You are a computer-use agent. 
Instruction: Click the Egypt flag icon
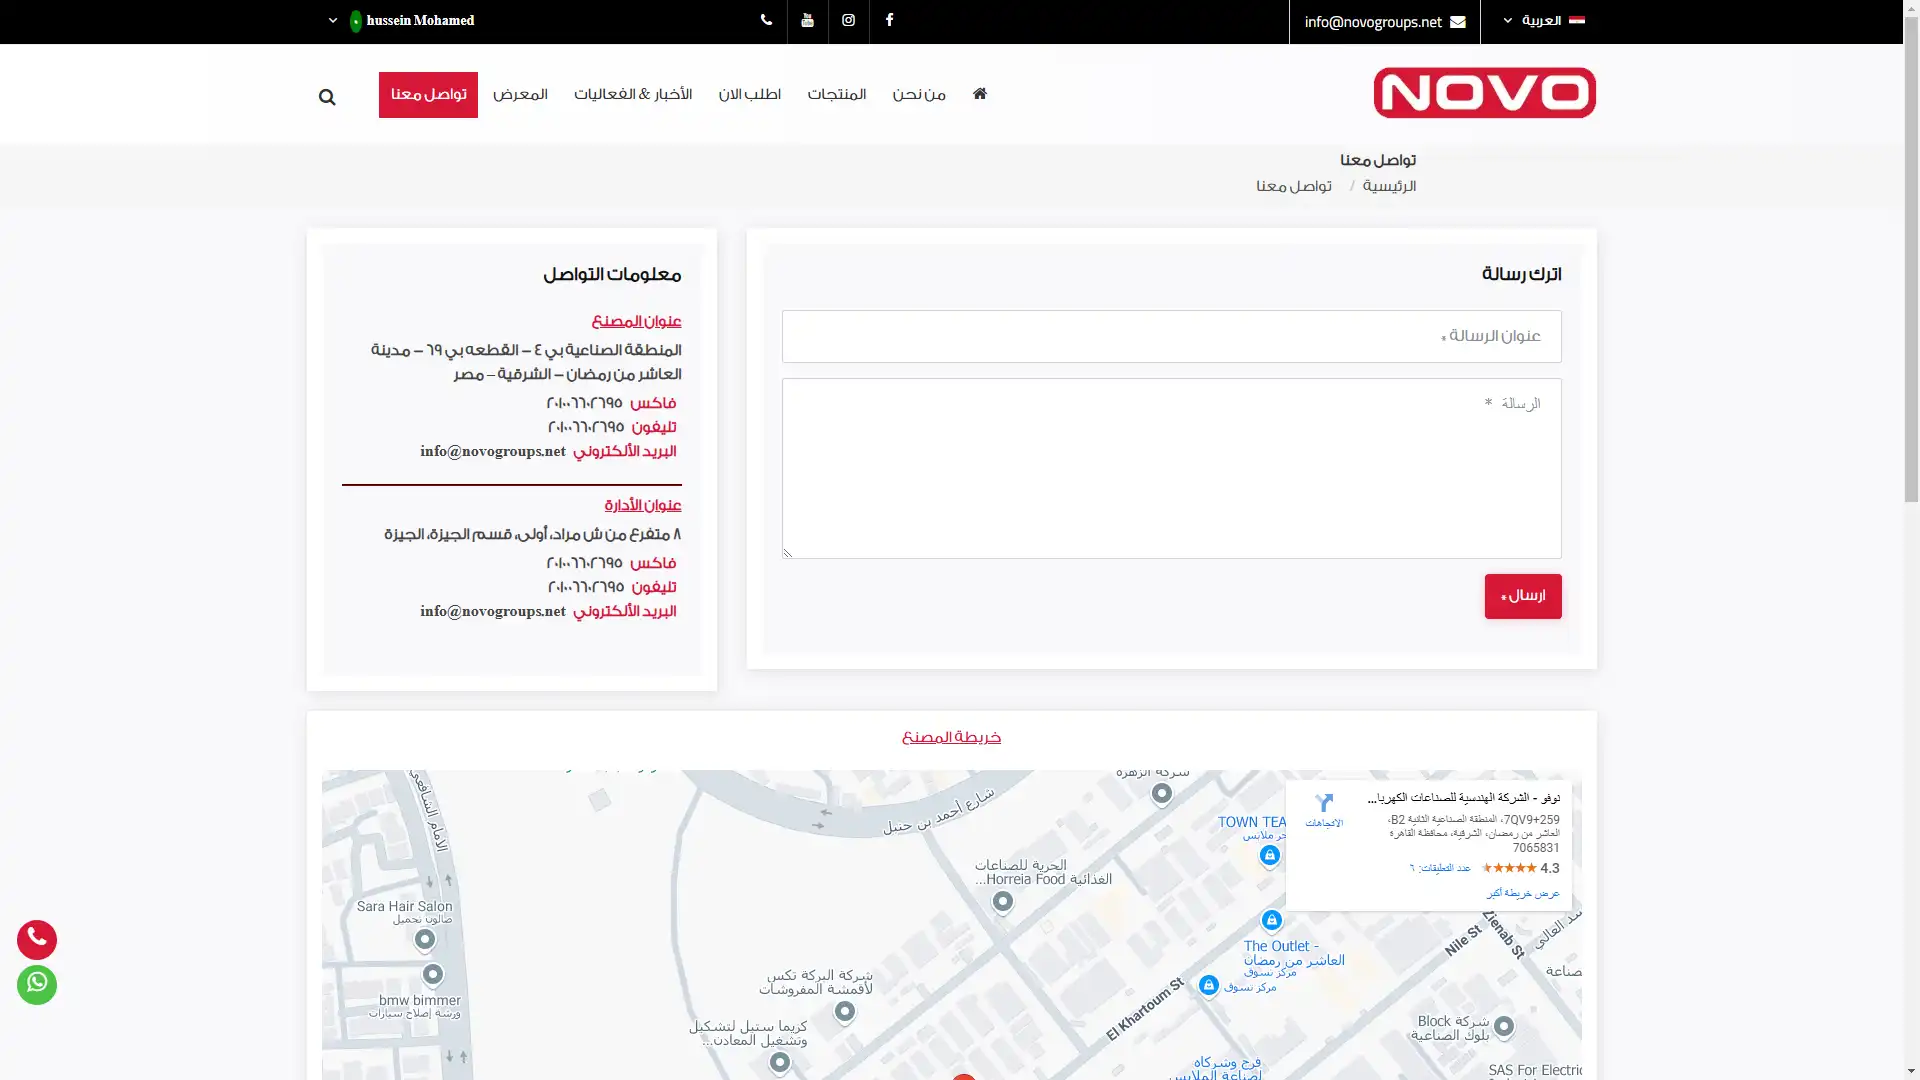click(x=1577, y=20)
